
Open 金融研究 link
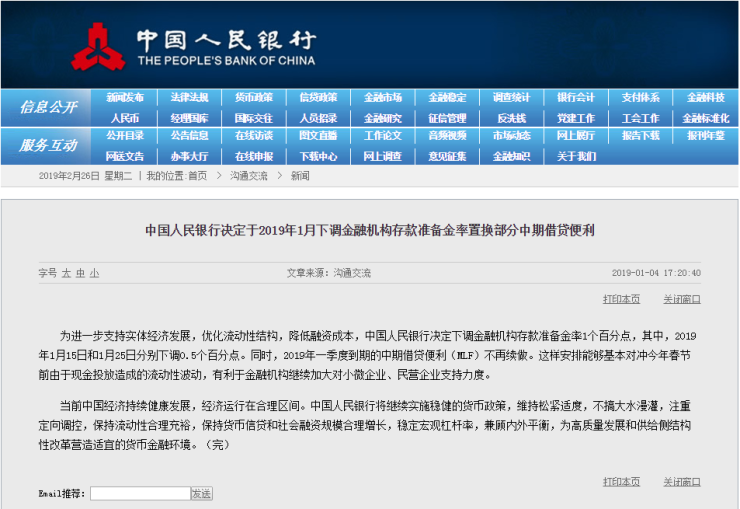[383, 118]
